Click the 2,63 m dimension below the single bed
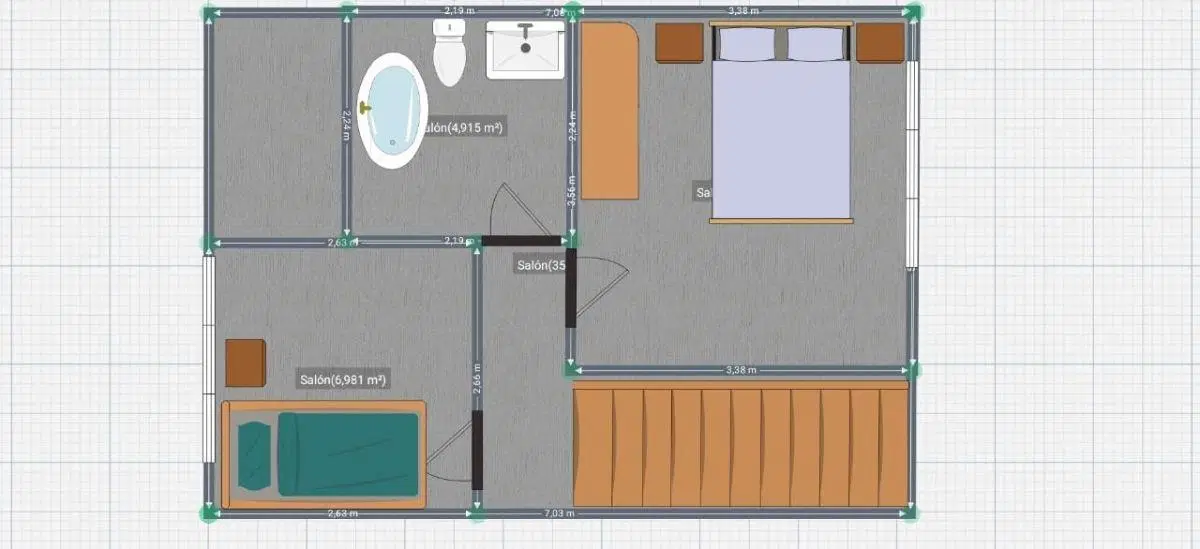Viewport: 1200px width, 549px height. coord(345,513)
